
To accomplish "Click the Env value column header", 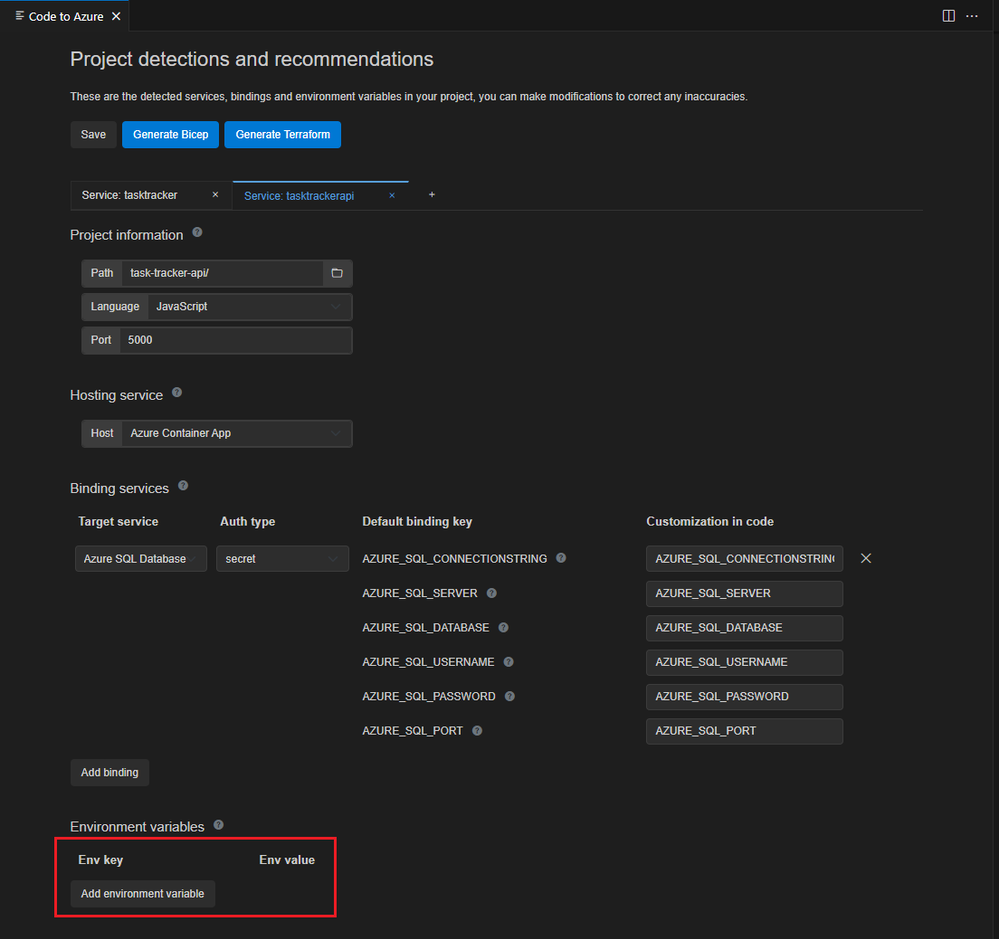I will (287, 860).
